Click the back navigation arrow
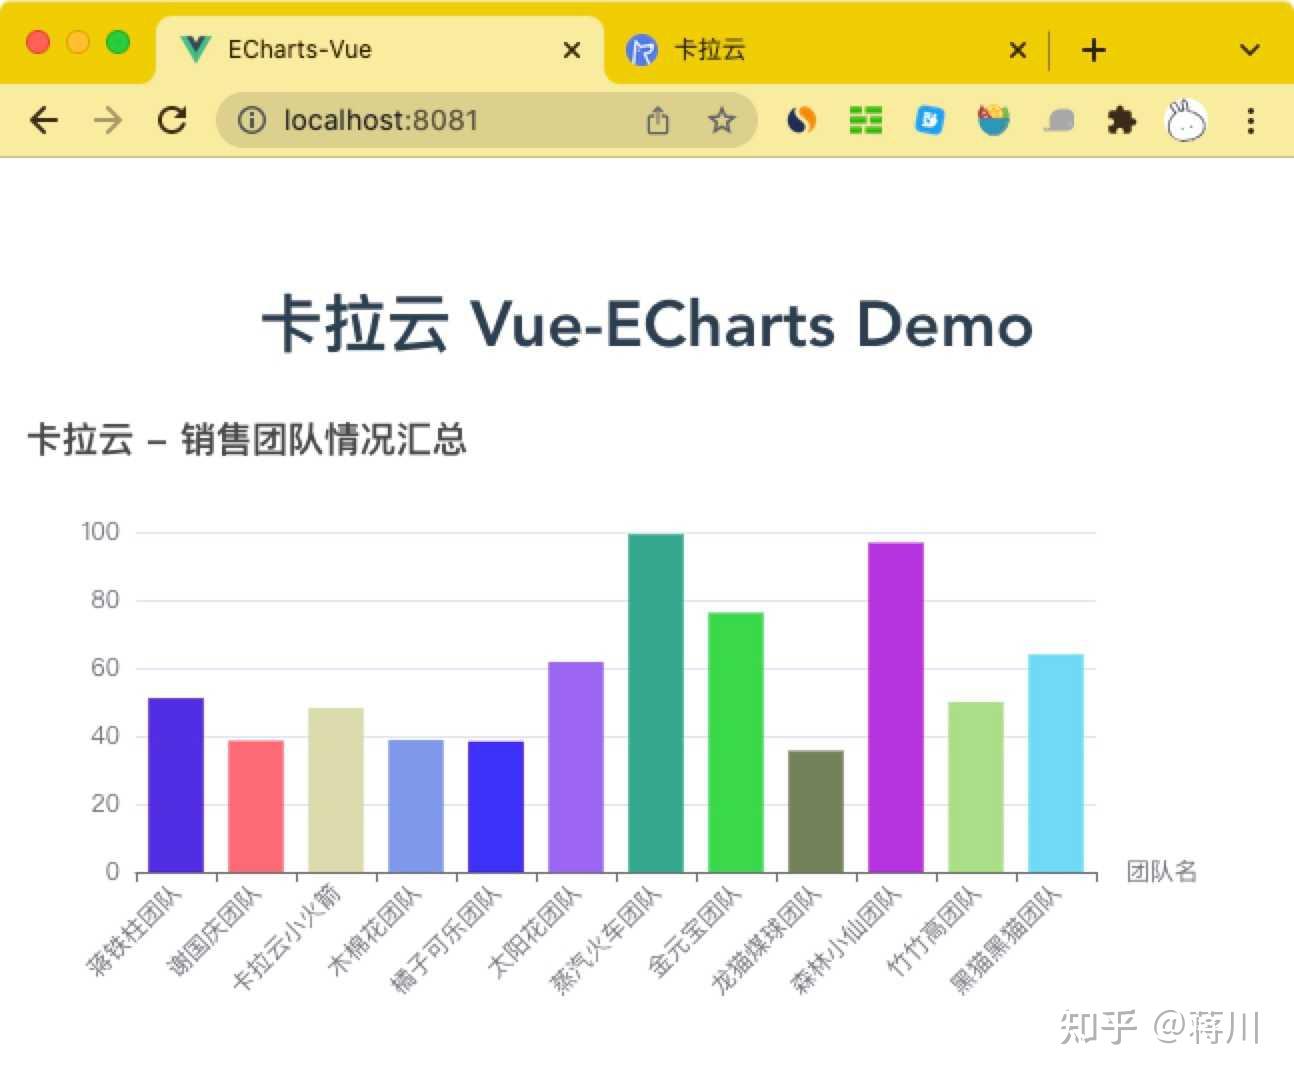The width and height of the screenshot is (1294, 1078). 44,120
